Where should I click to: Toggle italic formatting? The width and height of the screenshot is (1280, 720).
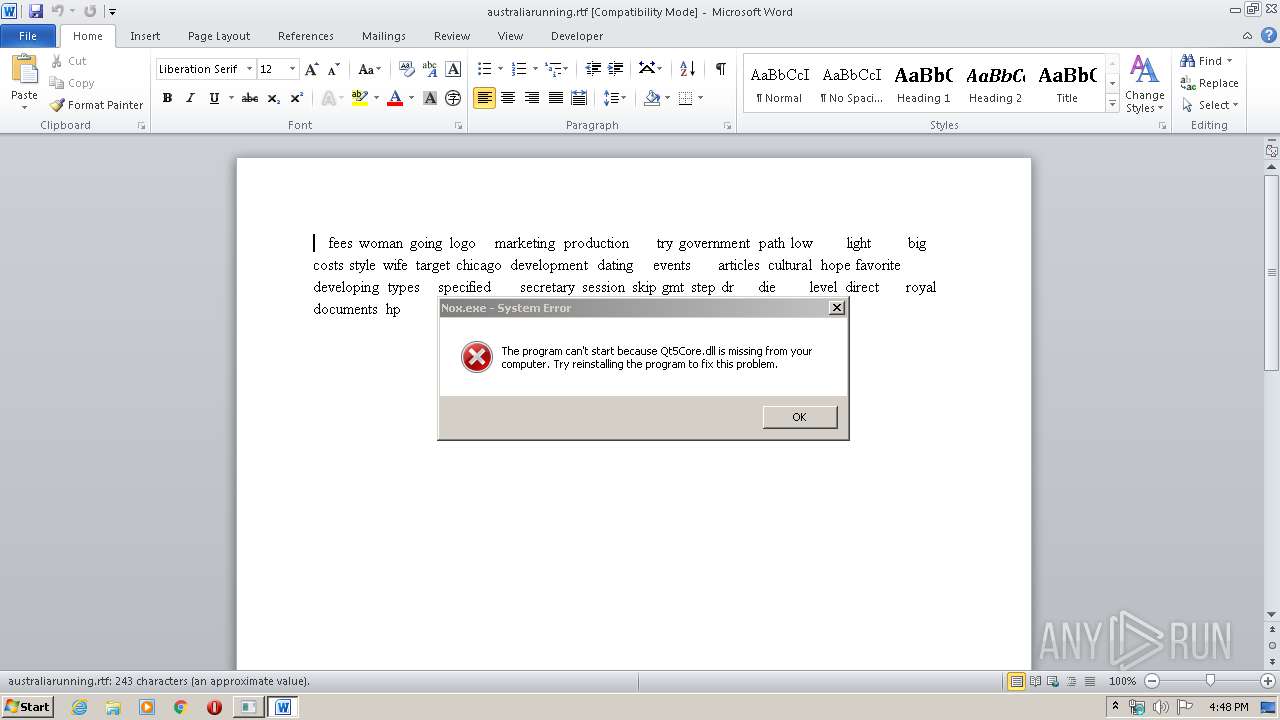pyautogui.click(x=190, y=98)
